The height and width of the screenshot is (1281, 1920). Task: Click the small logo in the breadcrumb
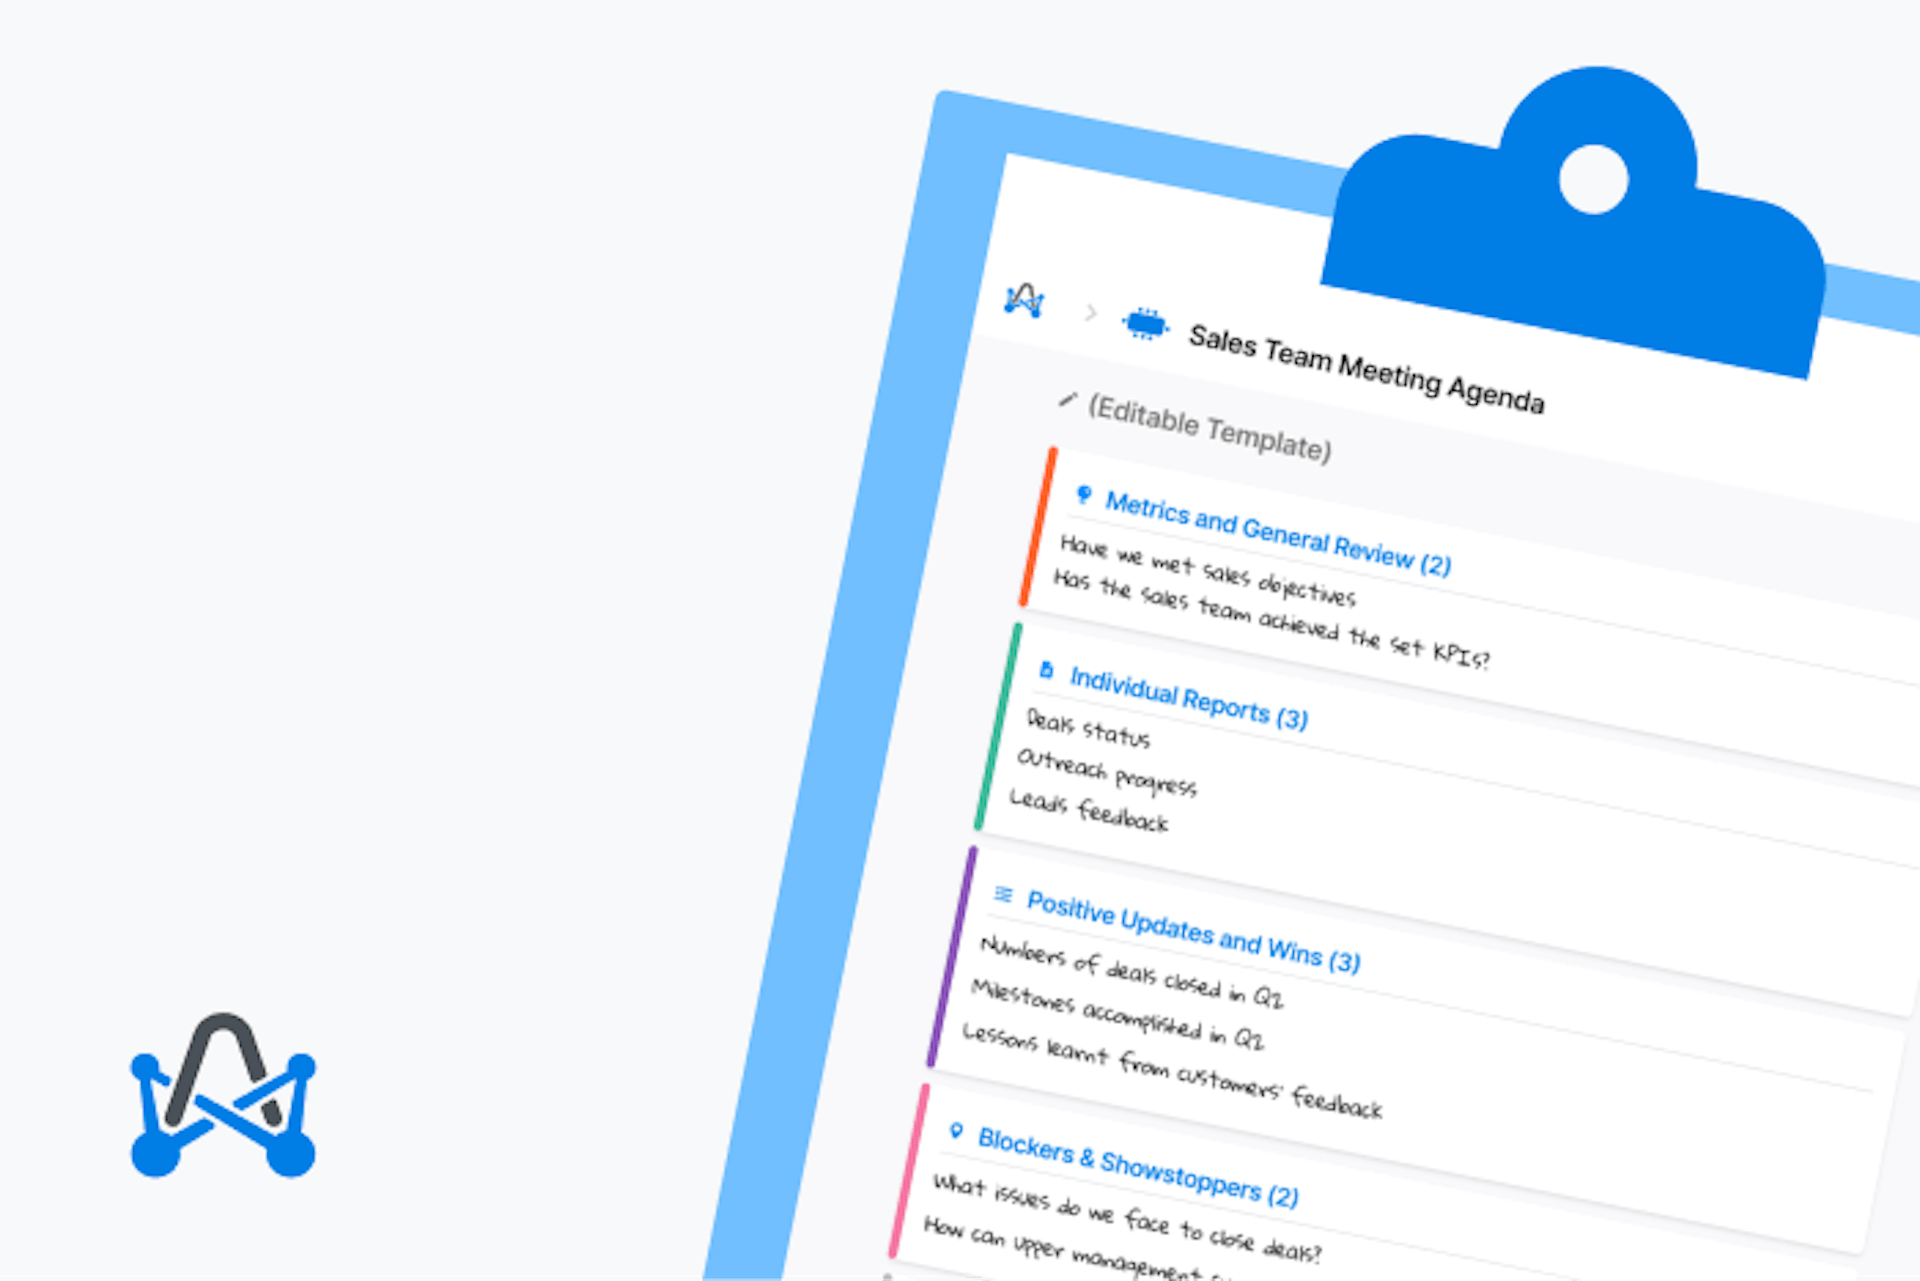1025,299
